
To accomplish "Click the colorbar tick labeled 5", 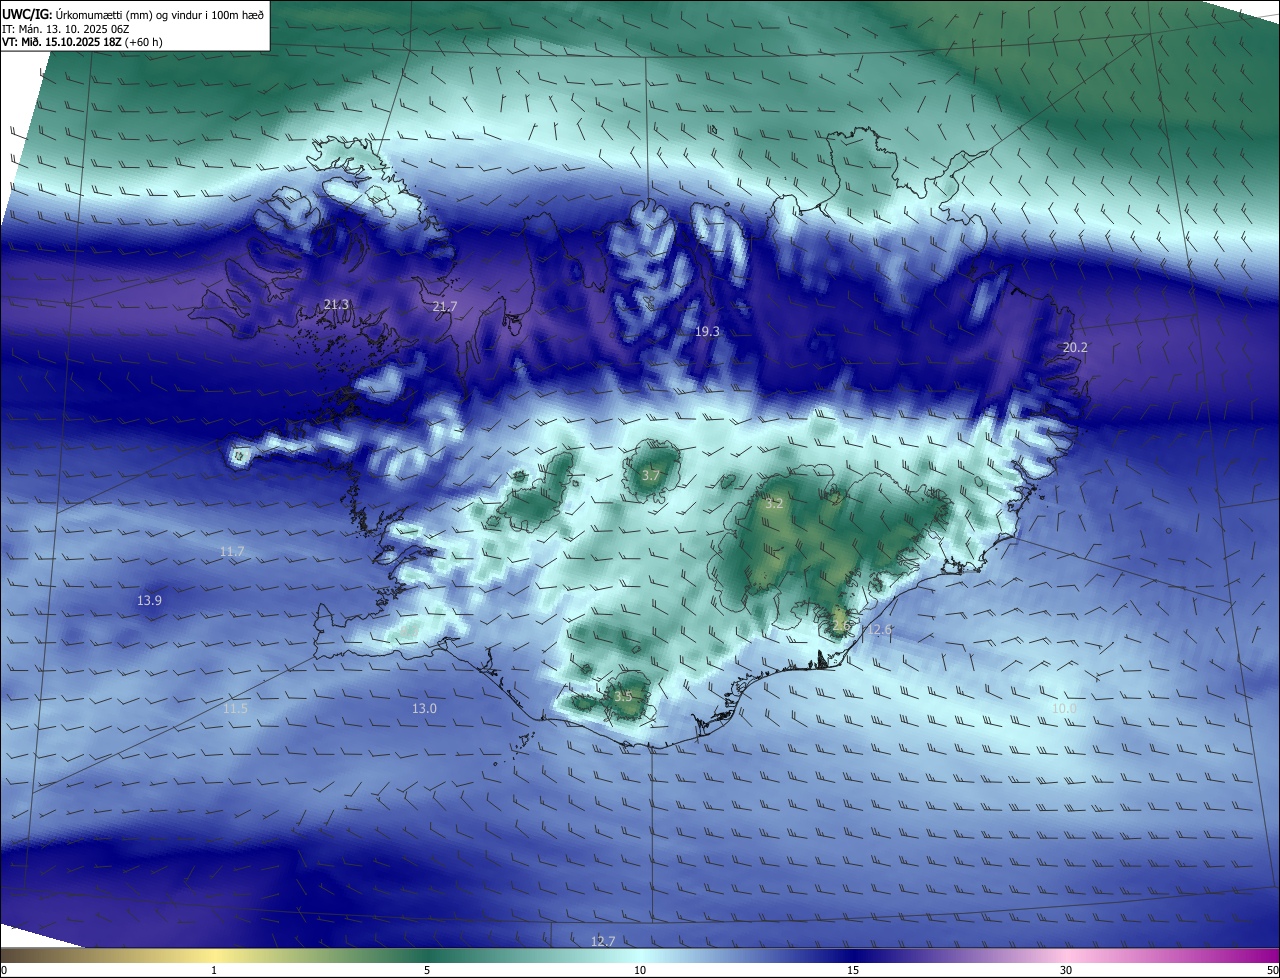I will (x=427, y=970).
